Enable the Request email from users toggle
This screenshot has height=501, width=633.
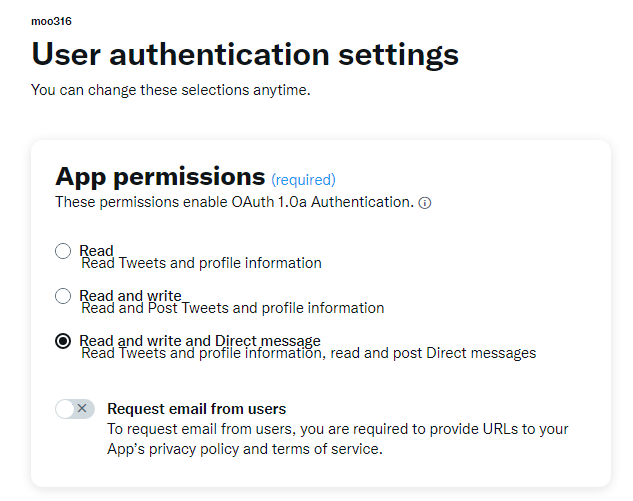(75, 409)
